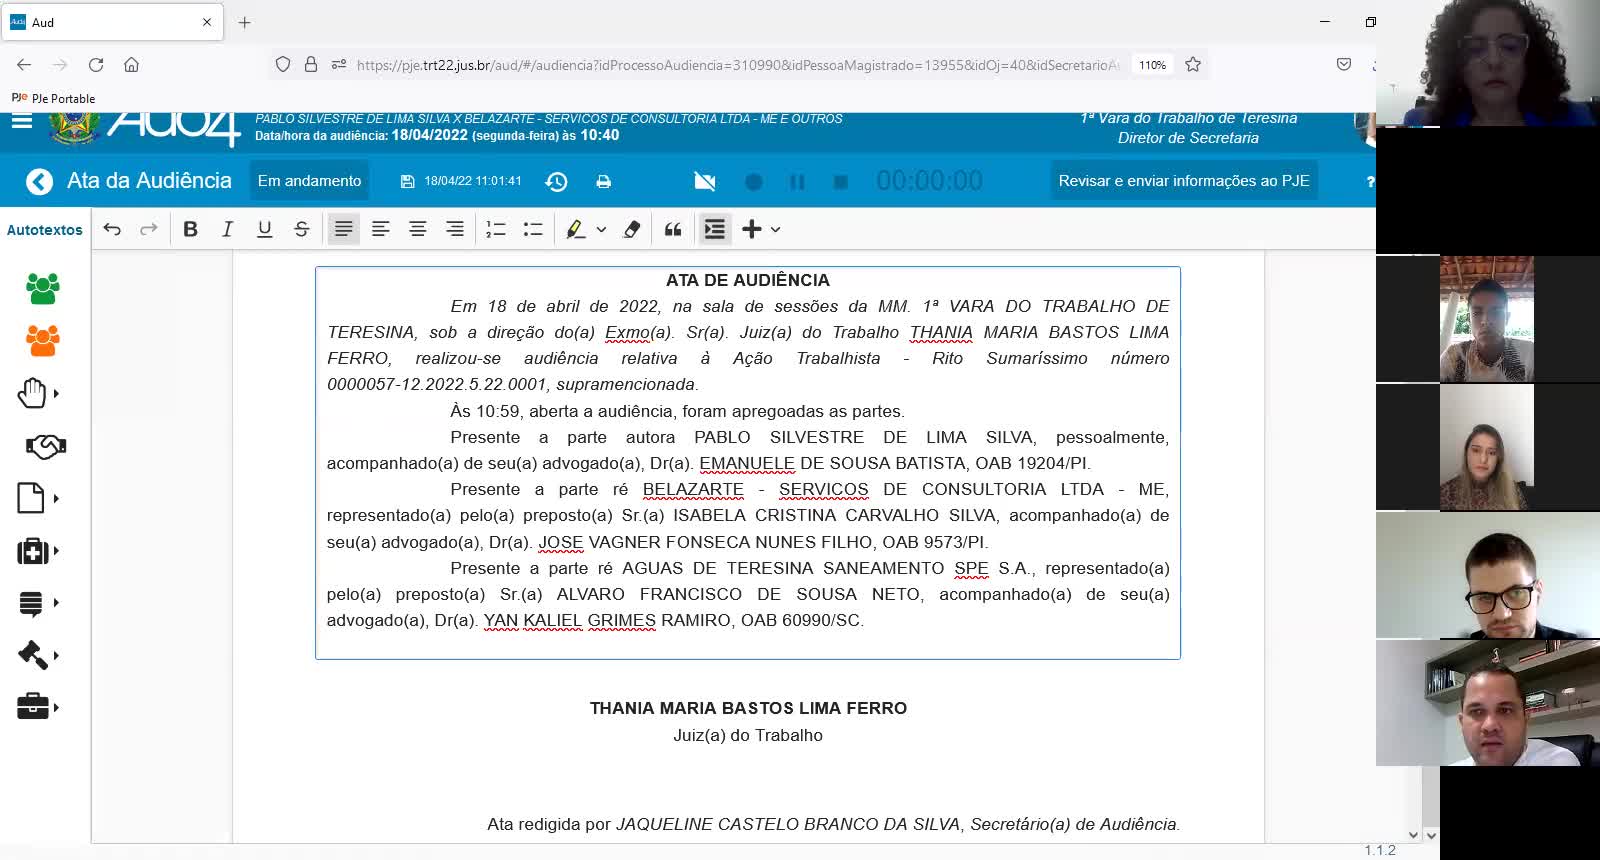The width and height of the screenshot is (1600, 860).
Task: Select the glasses-wearing man's video thumbnail
Action: 1488,575
